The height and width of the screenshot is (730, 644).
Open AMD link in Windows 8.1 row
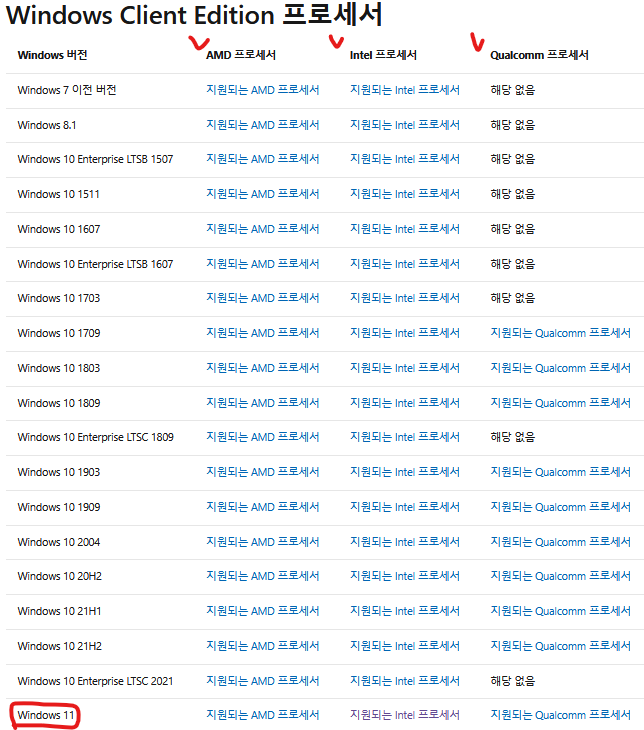[263, 125]
